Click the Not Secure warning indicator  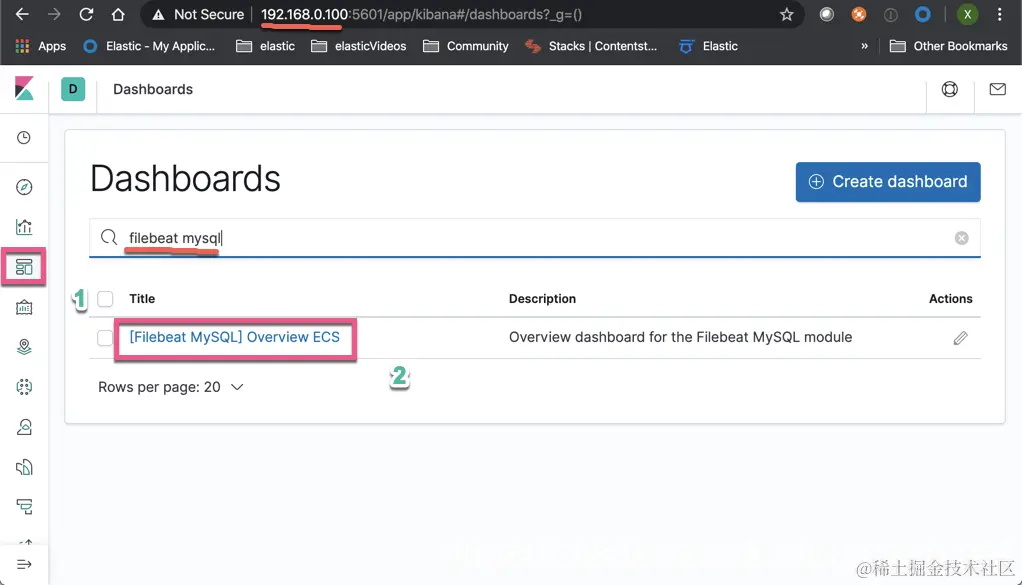pos(199,14)
